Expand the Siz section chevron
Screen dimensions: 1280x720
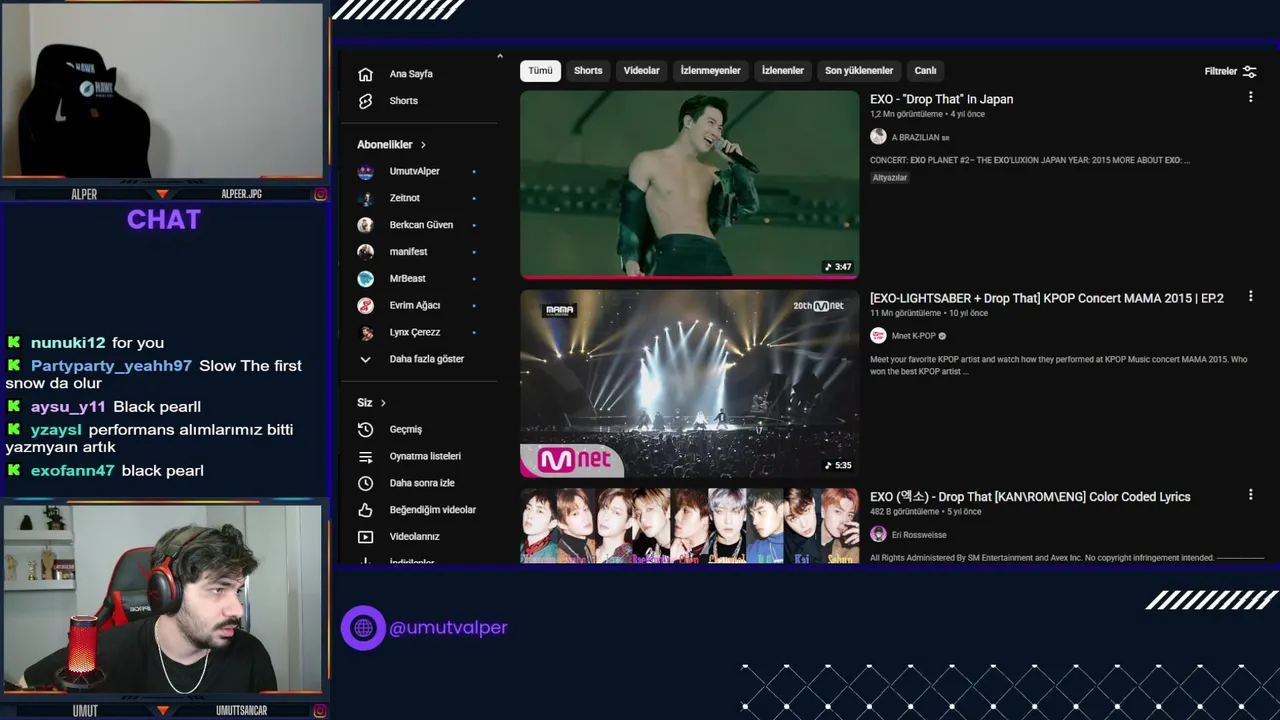[383, 403]
